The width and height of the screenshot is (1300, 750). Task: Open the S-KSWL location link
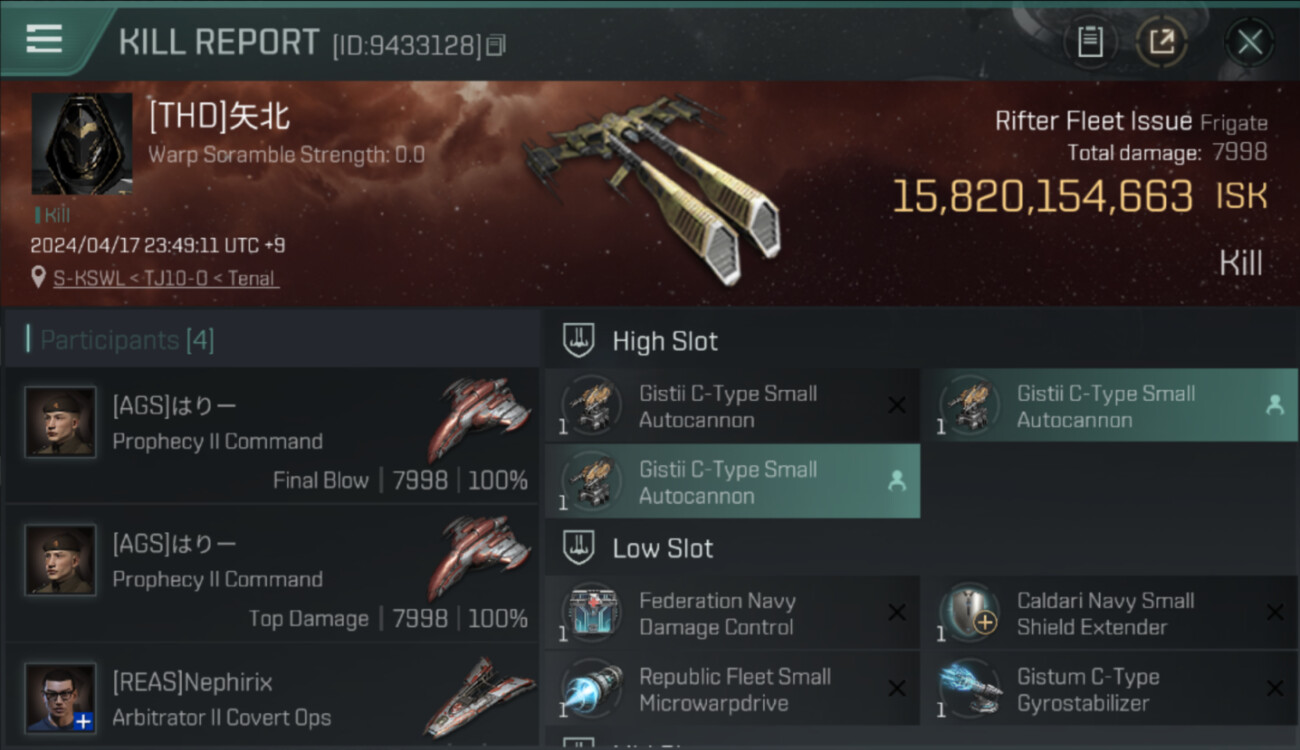pos(166,278)
